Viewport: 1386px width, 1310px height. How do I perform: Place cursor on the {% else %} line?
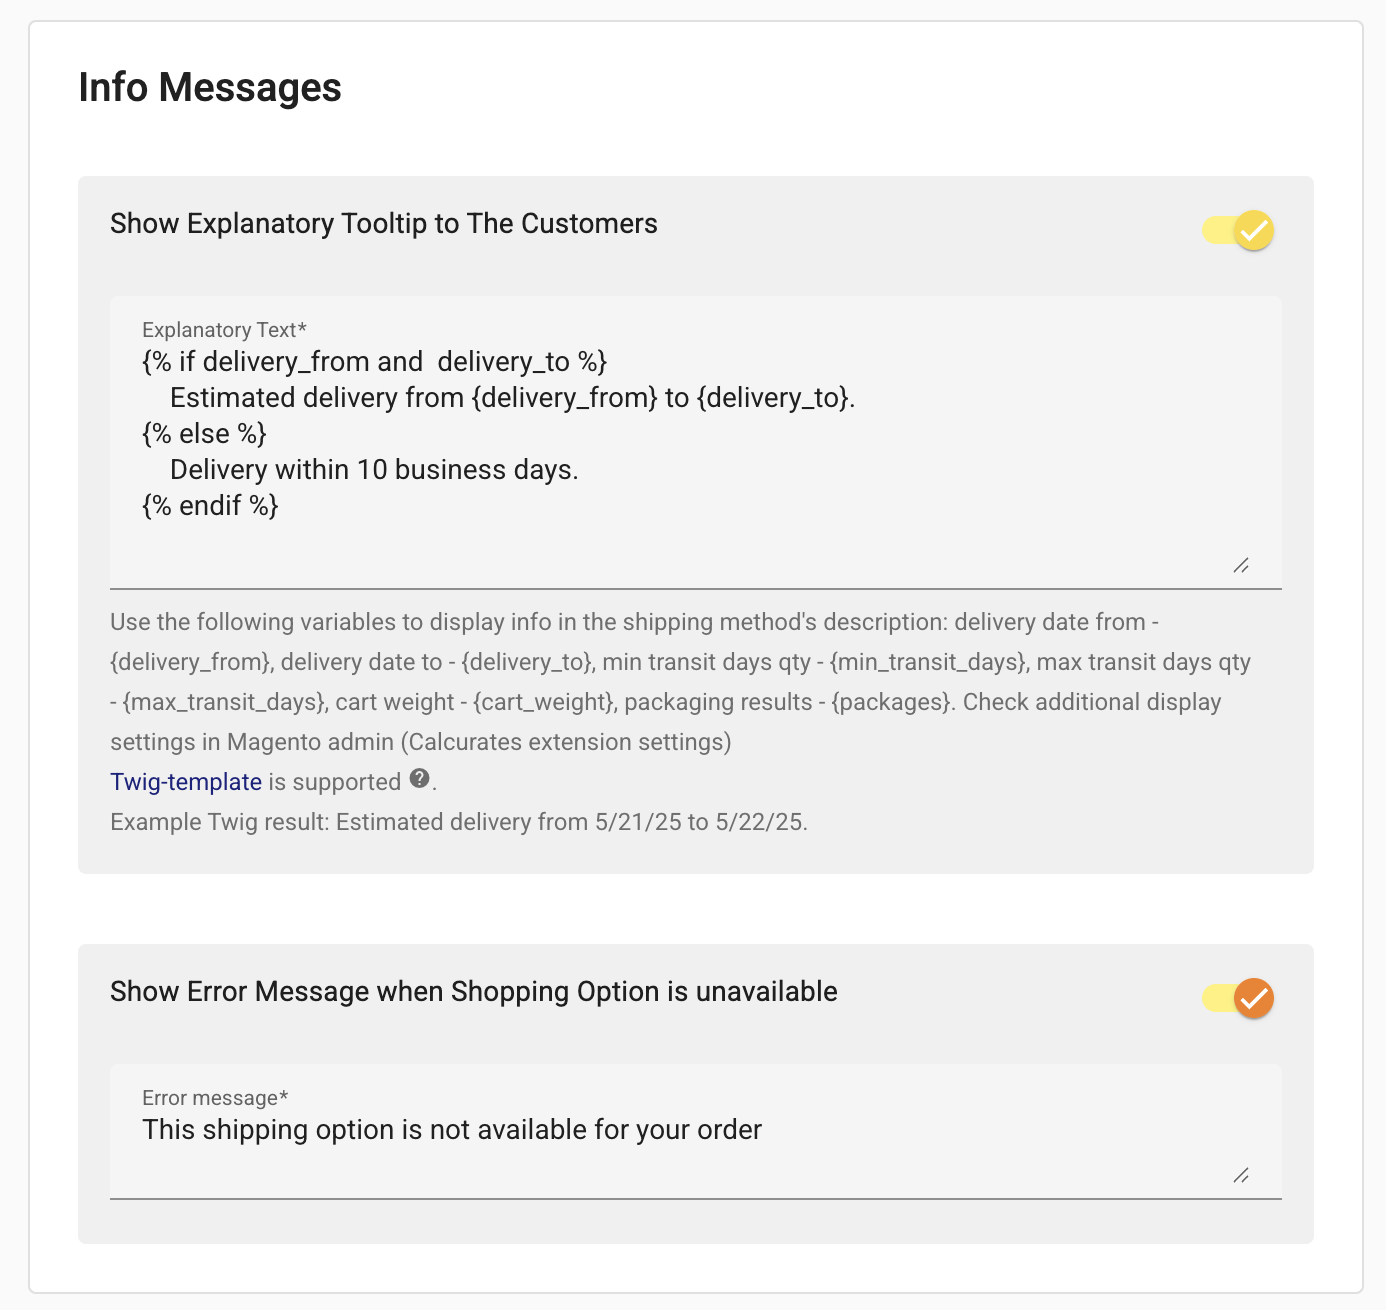point(204,434)
